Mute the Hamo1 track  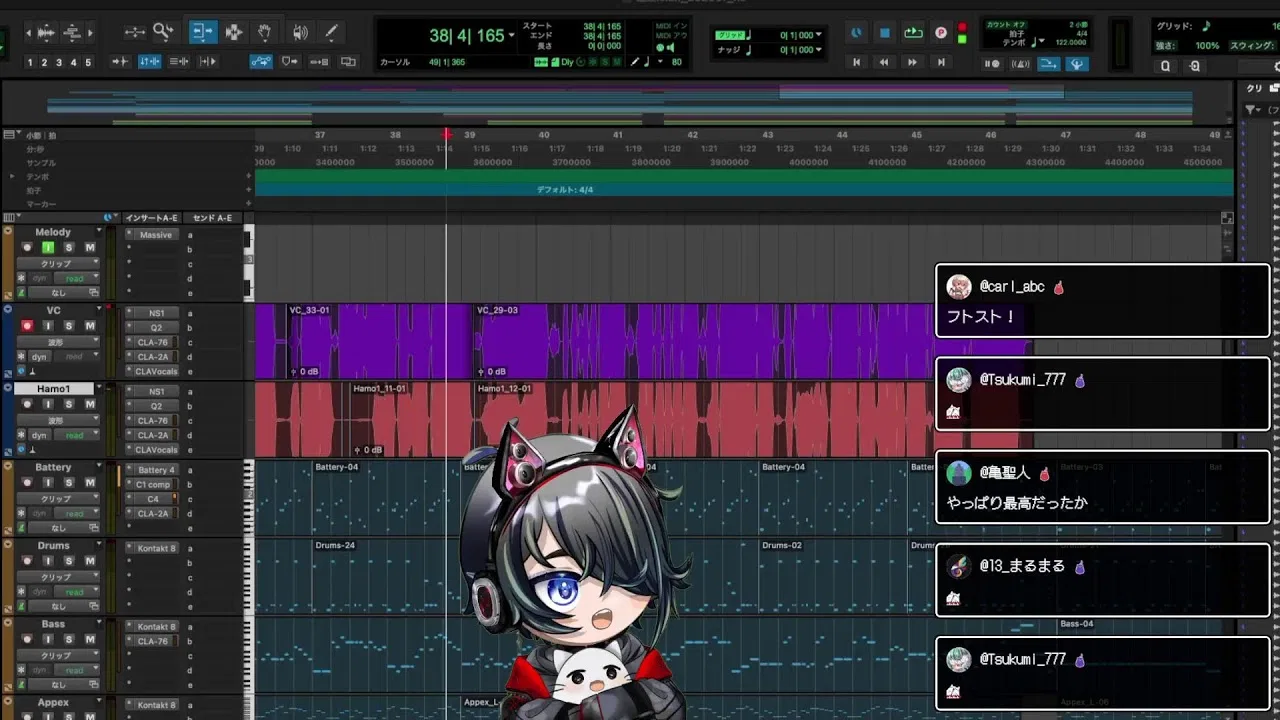tap(90, 404)
